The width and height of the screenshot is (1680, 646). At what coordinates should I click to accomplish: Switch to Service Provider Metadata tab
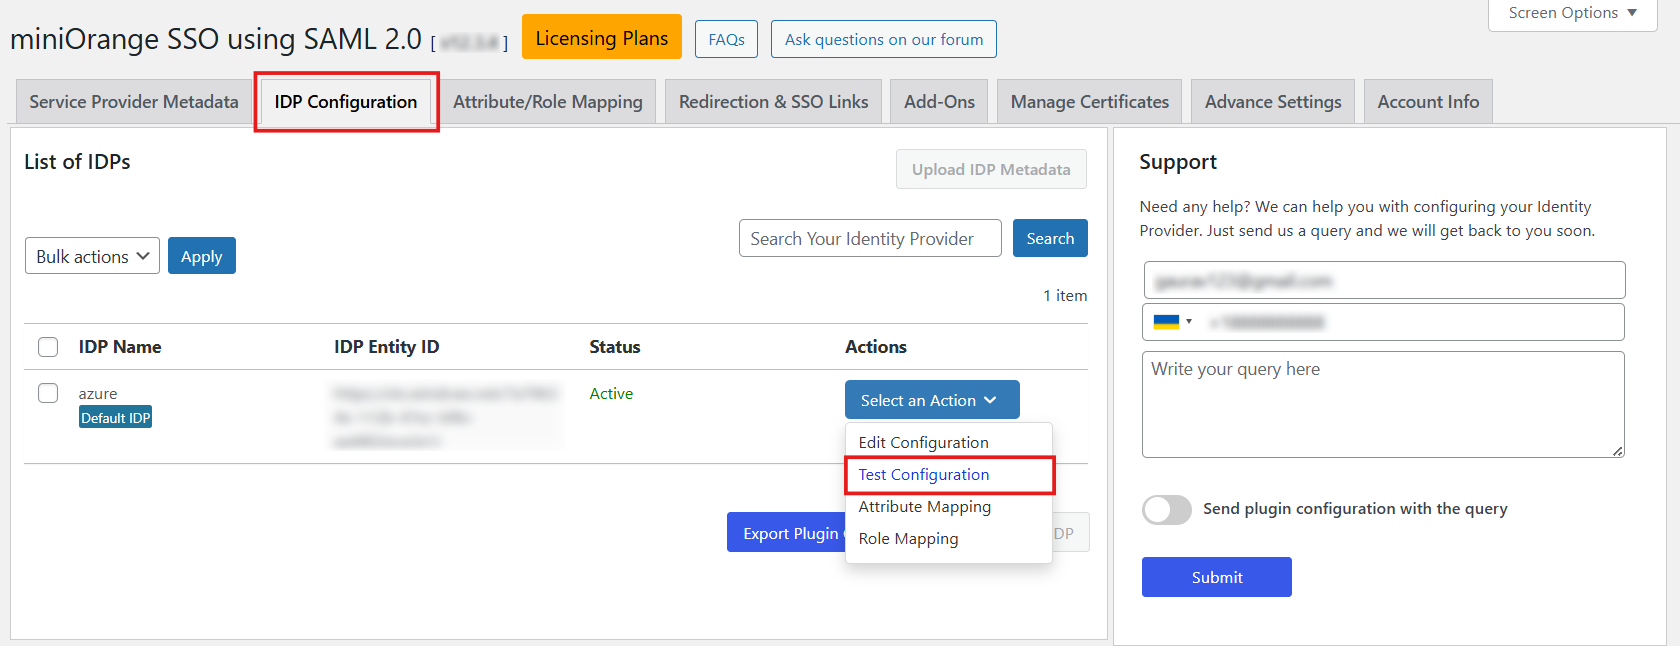[x=134, y=102]
